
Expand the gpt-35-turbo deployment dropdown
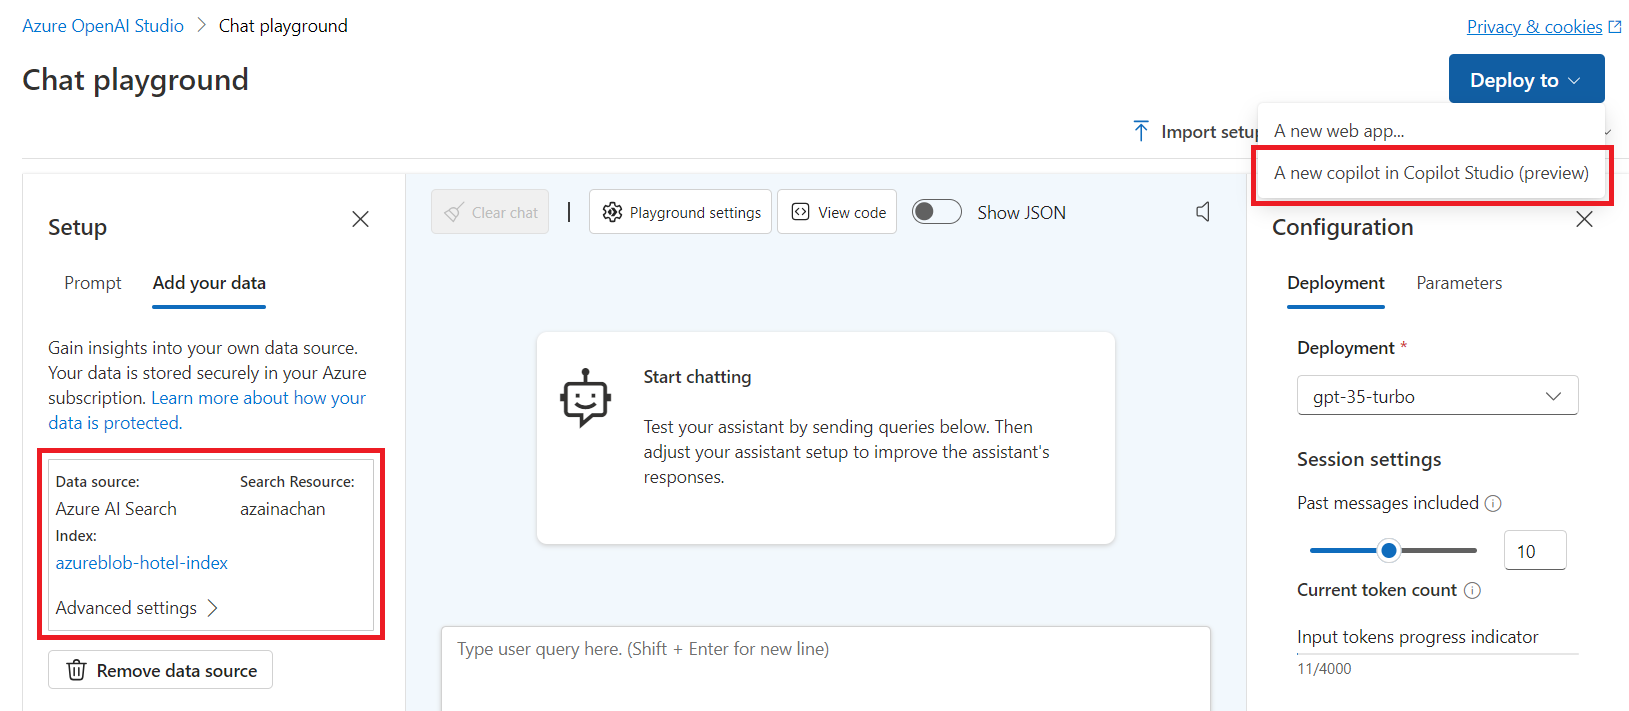[1437, 396]
